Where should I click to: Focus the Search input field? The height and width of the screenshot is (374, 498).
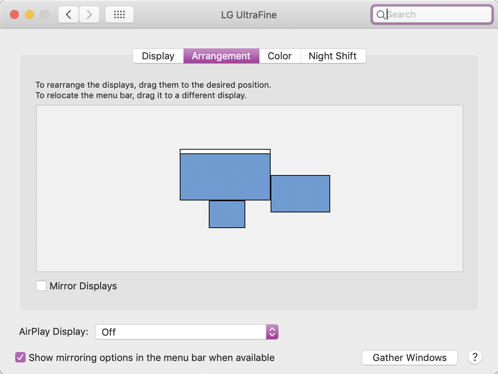click(x=432, y=15)
